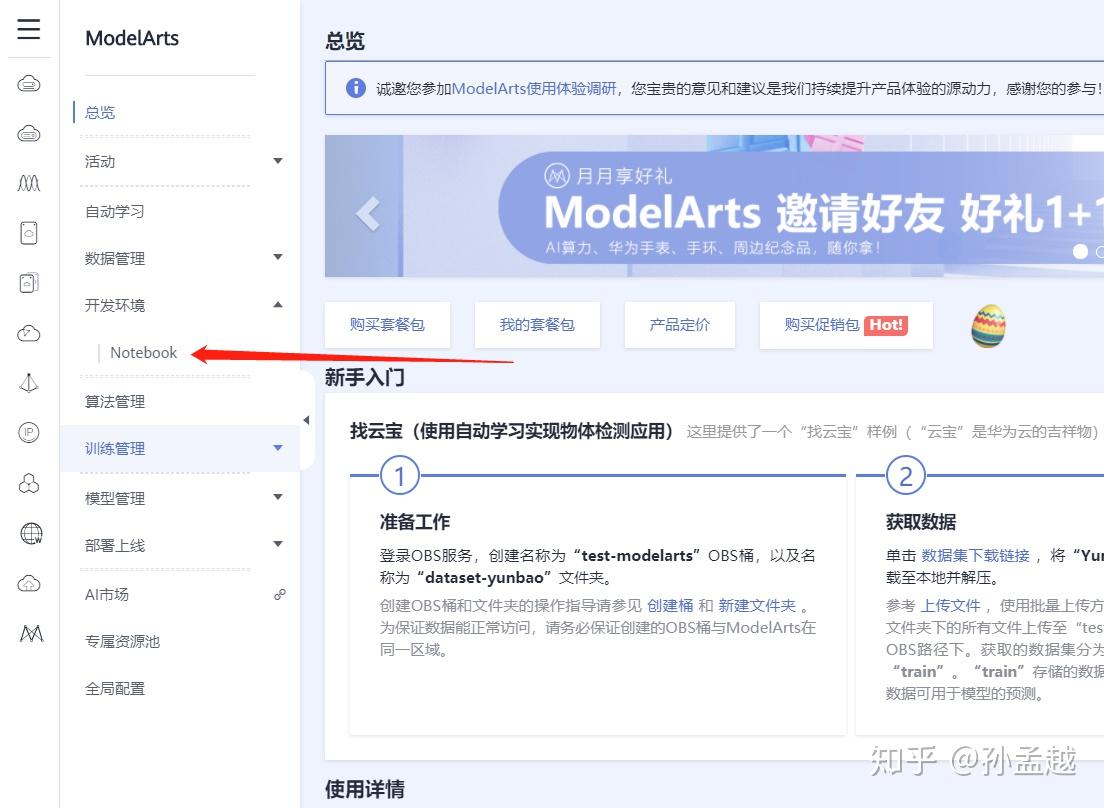Click the stacked cloud disk icon
1104x808 pixels.
tap(29, 283)
